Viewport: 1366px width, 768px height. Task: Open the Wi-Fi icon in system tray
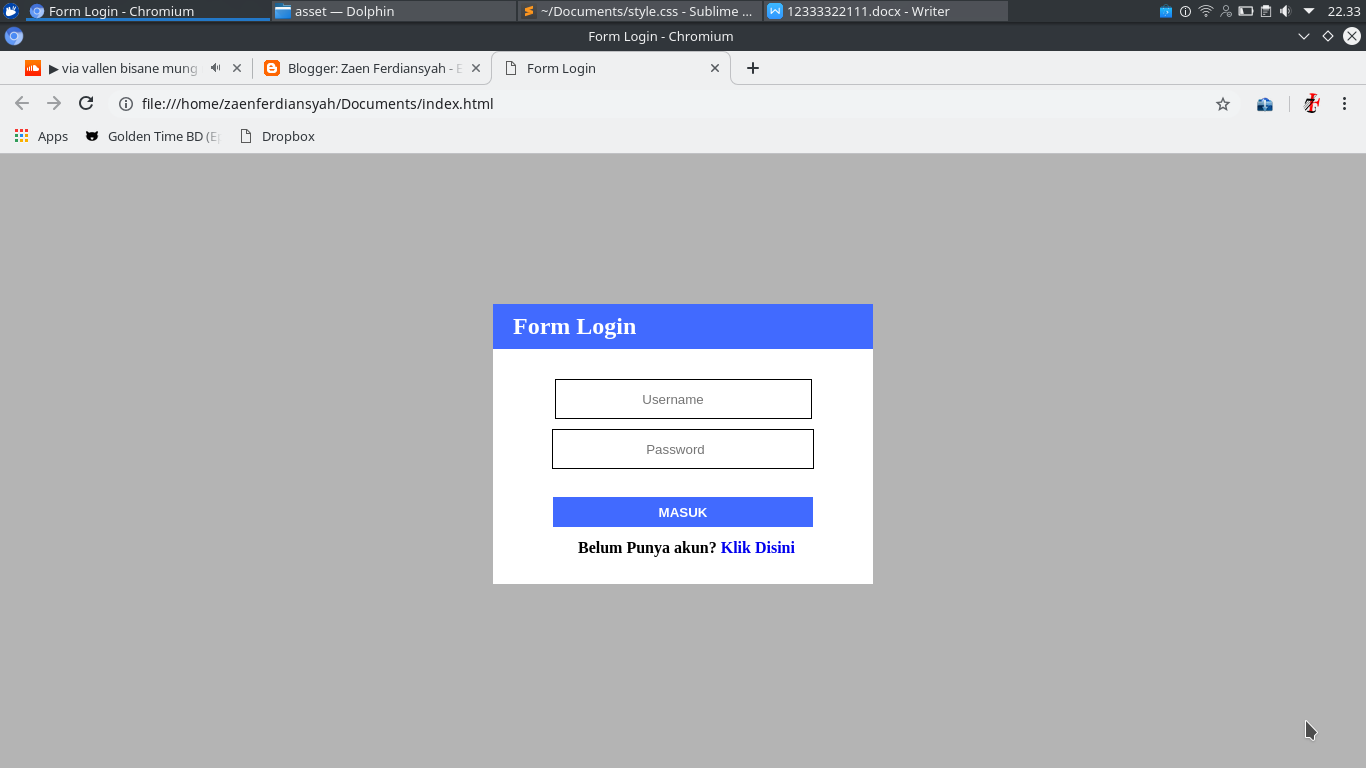click(1205, 11)
